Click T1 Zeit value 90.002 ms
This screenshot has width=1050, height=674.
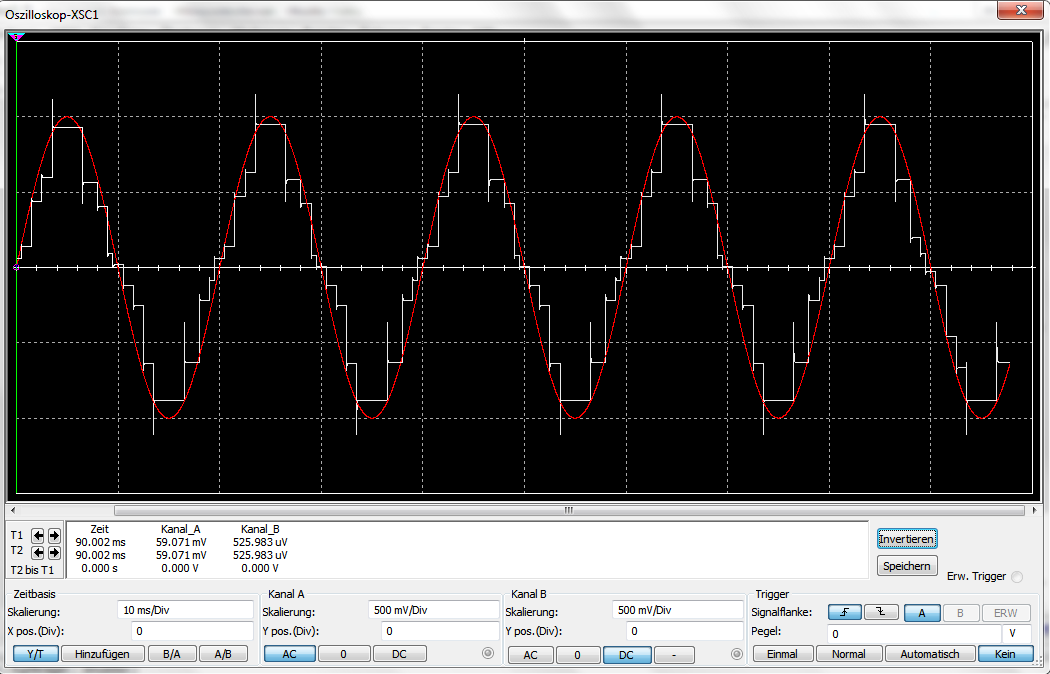click(x=100, y=542)
